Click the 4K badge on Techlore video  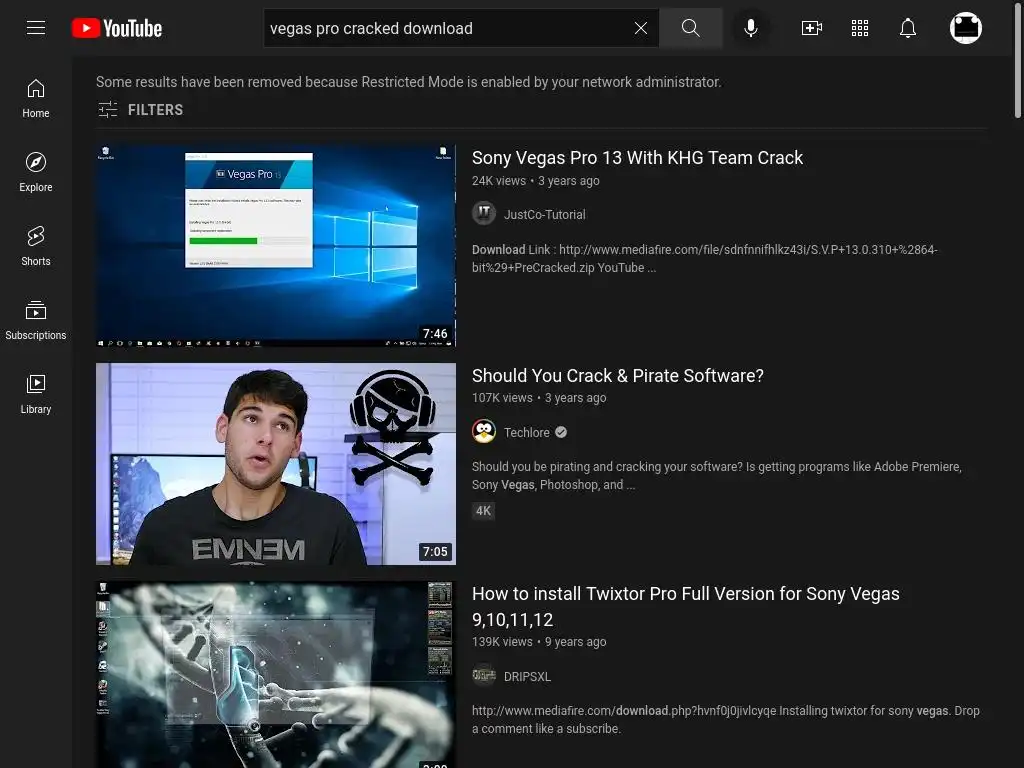[x=483, y=511]
